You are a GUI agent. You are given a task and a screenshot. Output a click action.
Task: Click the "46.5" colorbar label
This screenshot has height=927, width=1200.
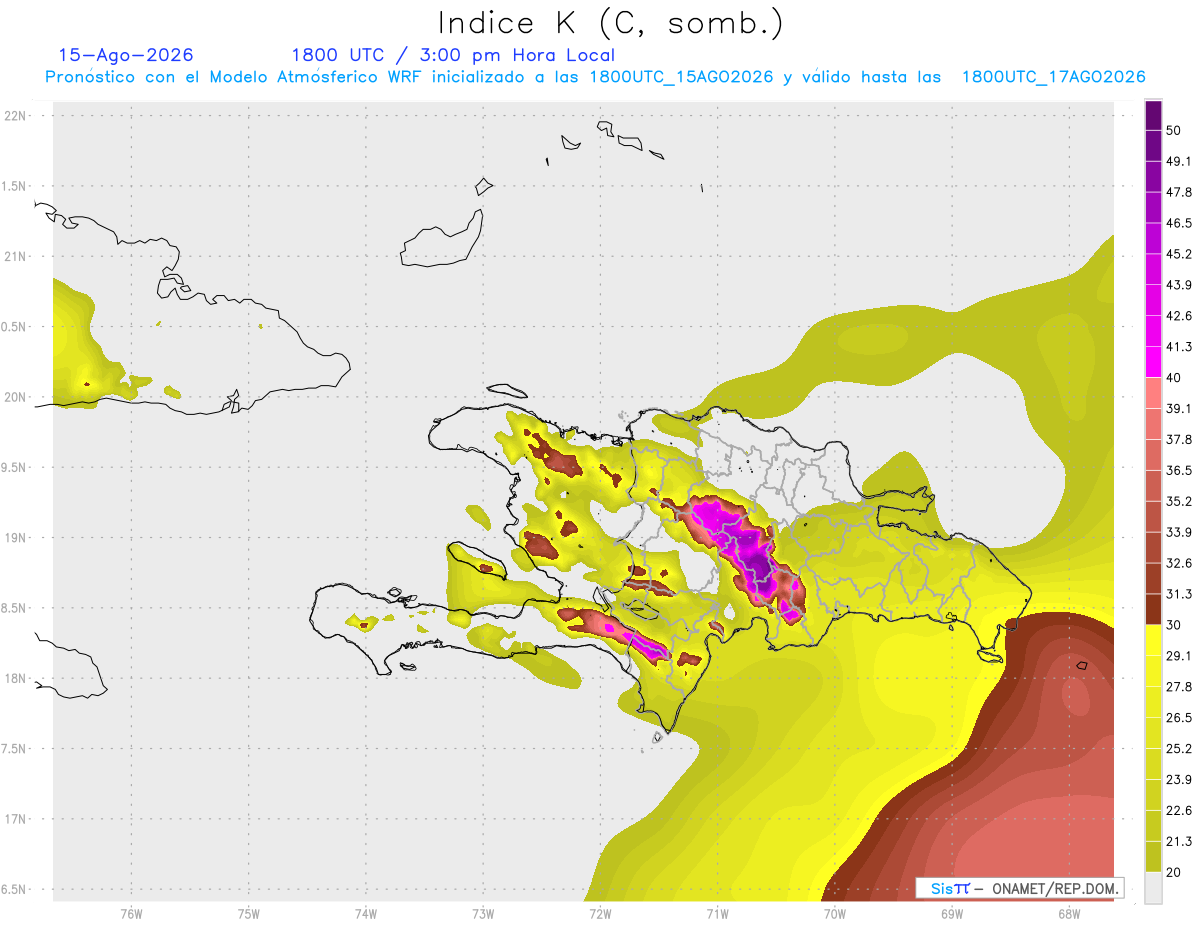tap(1179, 223)
